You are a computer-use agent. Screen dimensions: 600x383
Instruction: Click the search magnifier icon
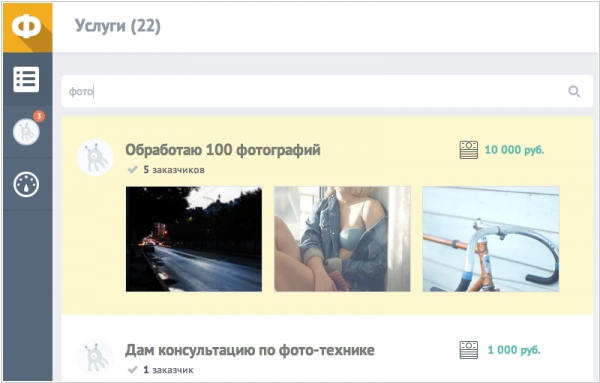[x=574, y=91]
